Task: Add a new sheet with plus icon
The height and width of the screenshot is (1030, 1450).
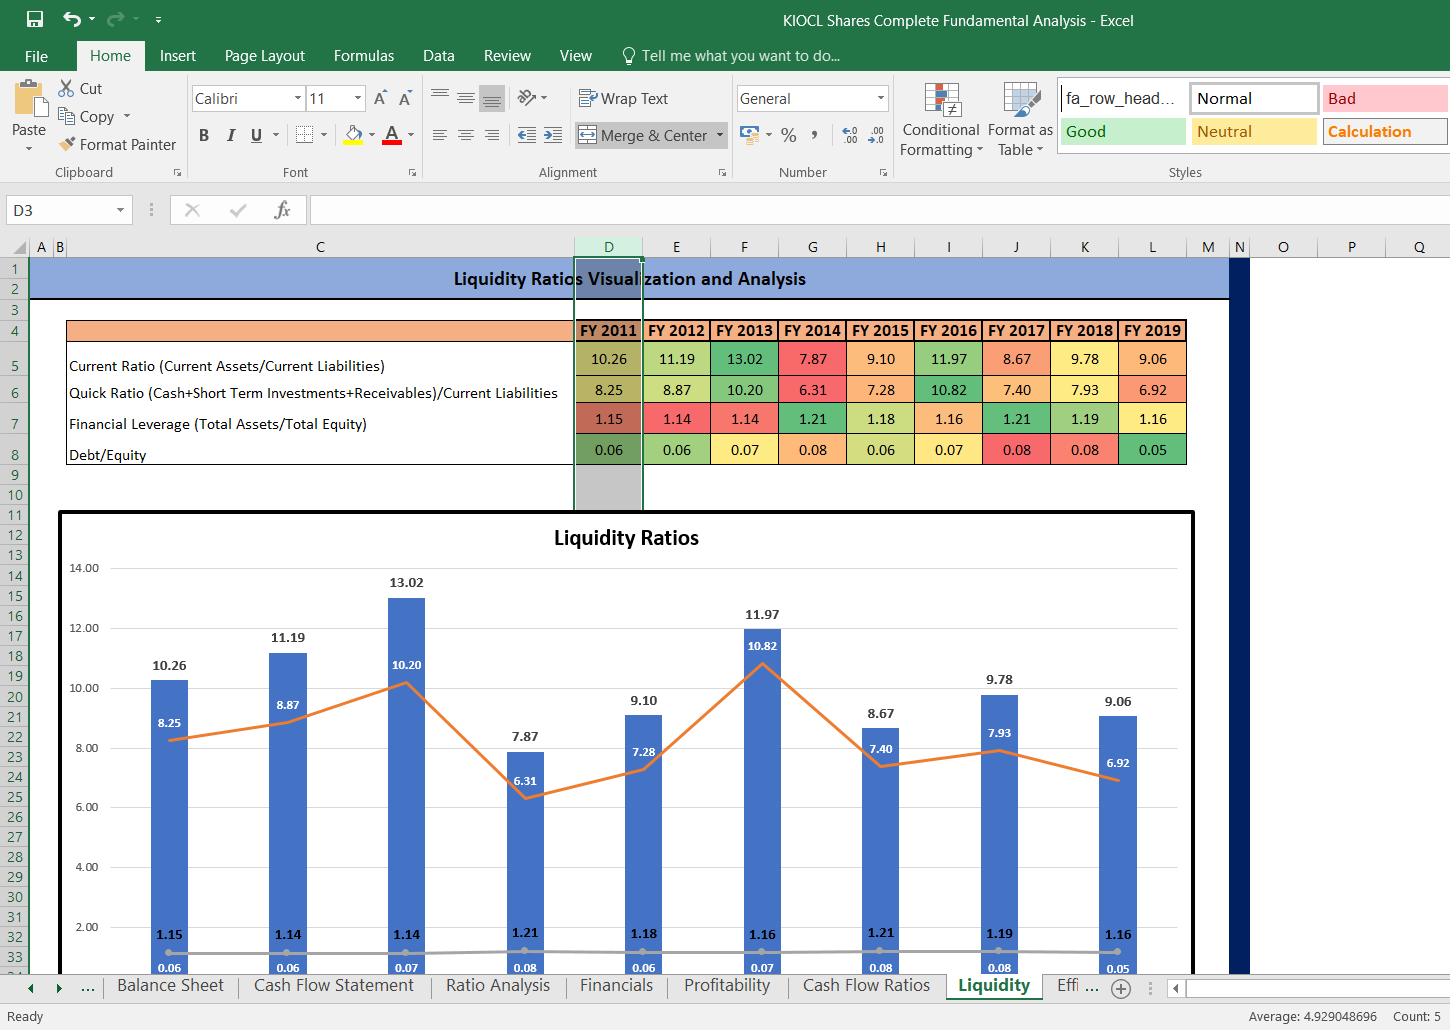Action: (1121, 989)
